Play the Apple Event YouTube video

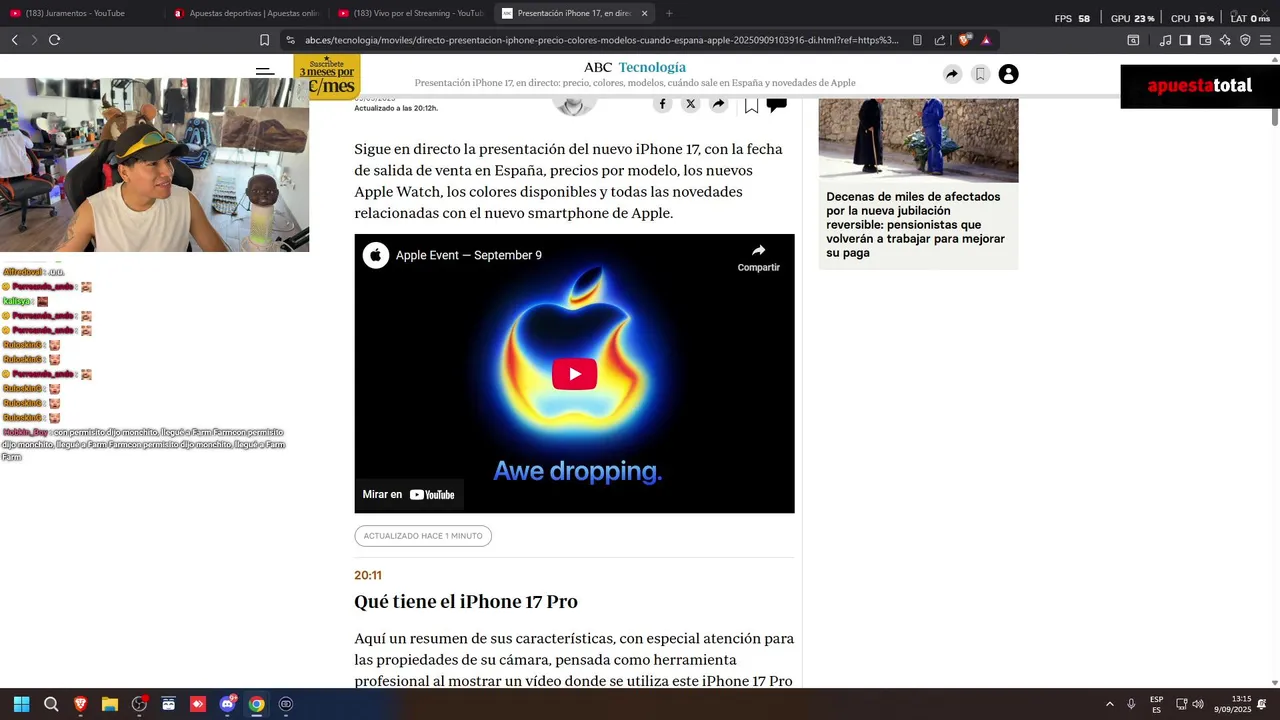tap(574, 374)
